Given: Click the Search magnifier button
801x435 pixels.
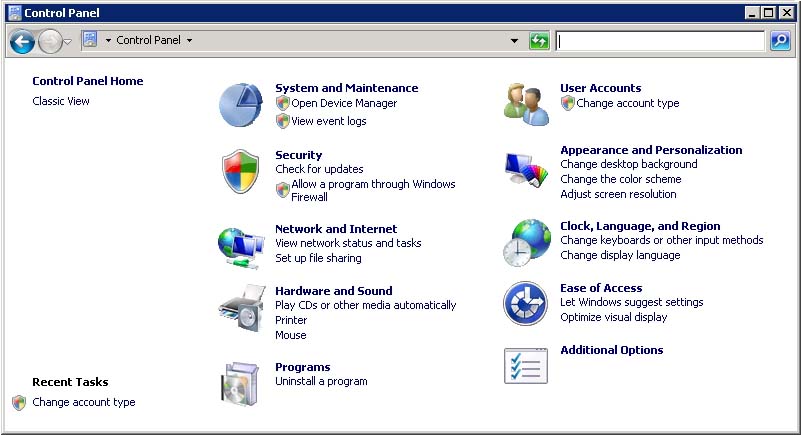Looking at the screenshot, I should pyautogui.click(x=780, y=40).
